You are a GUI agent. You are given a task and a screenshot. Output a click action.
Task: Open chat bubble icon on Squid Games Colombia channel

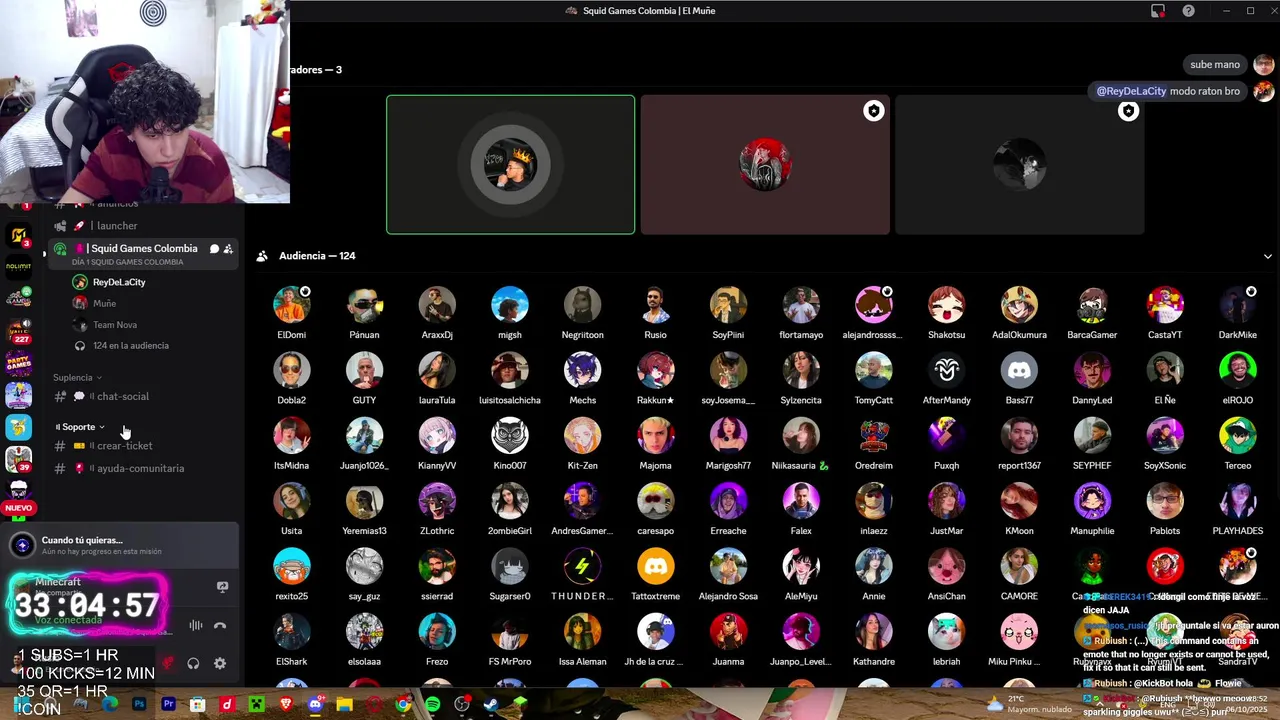[x=214, y=249]
